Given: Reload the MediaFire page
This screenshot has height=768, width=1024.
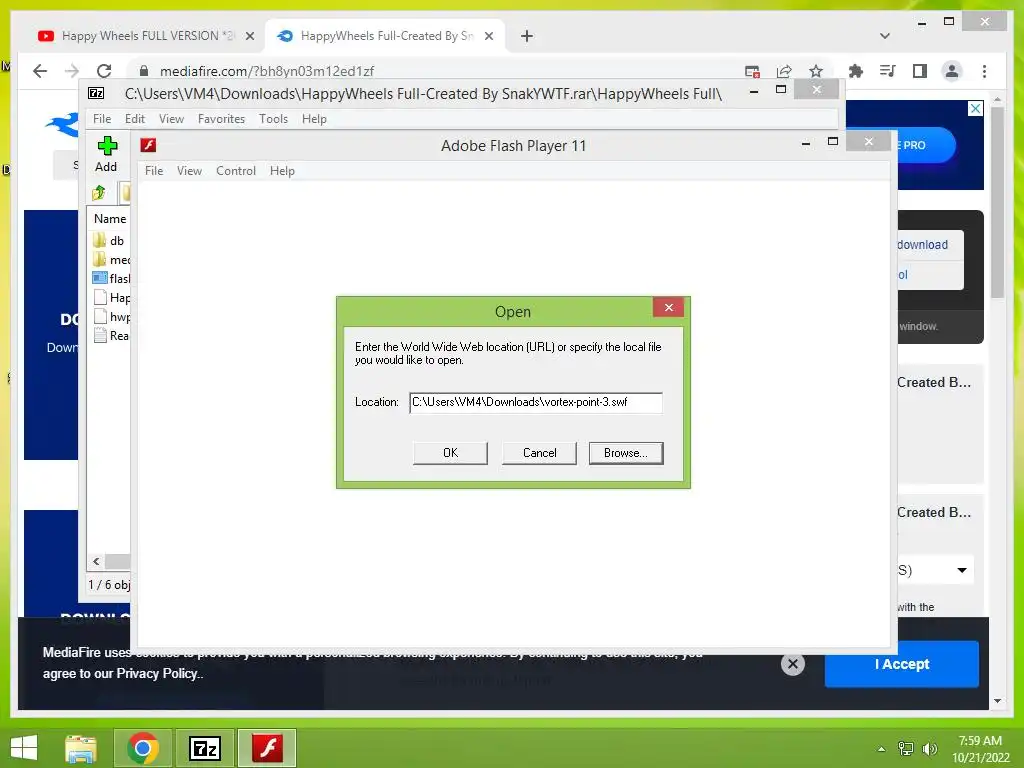Looking at the screenshot, I should tap(104, 71).
